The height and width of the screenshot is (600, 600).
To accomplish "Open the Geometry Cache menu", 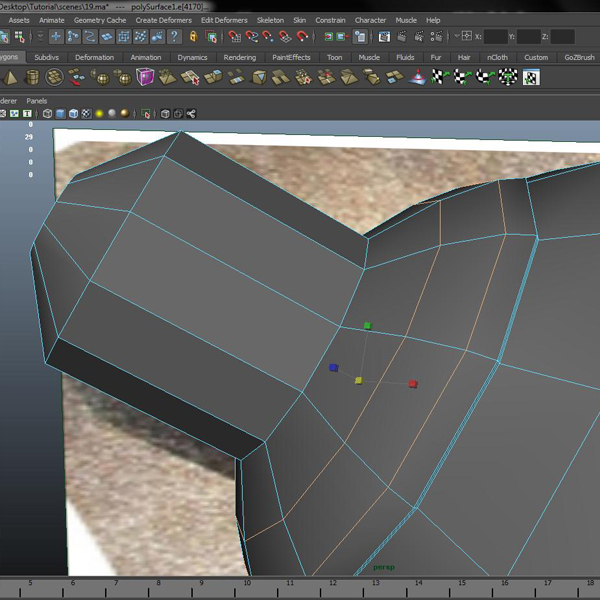I will pos(100,20).
